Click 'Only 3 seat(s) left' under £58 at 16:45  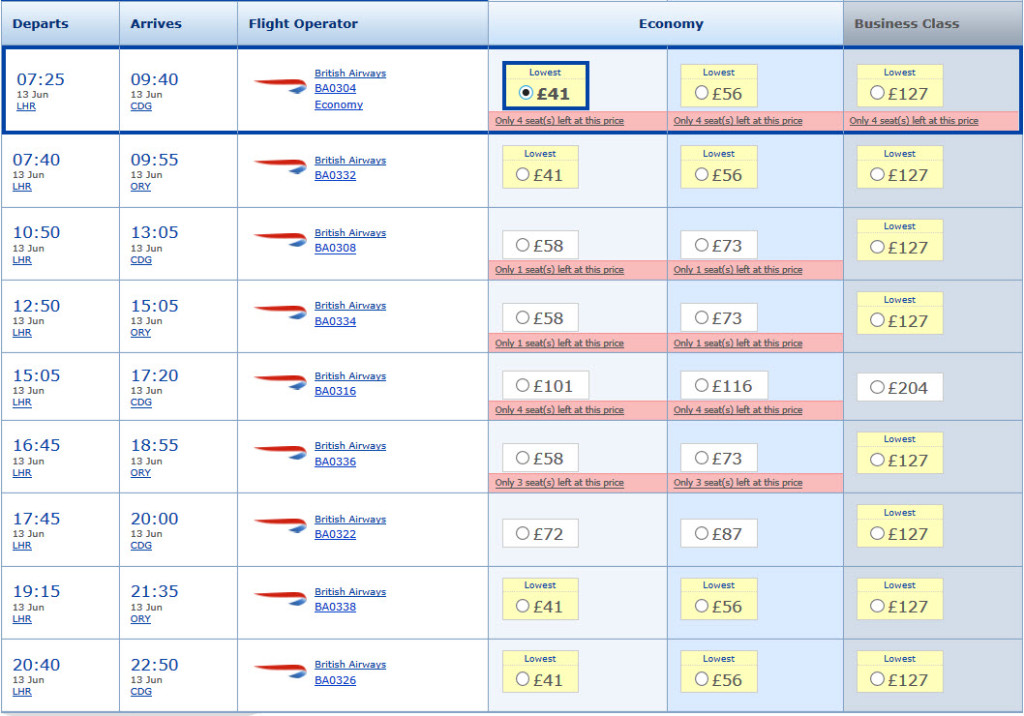tap(559, 483)
